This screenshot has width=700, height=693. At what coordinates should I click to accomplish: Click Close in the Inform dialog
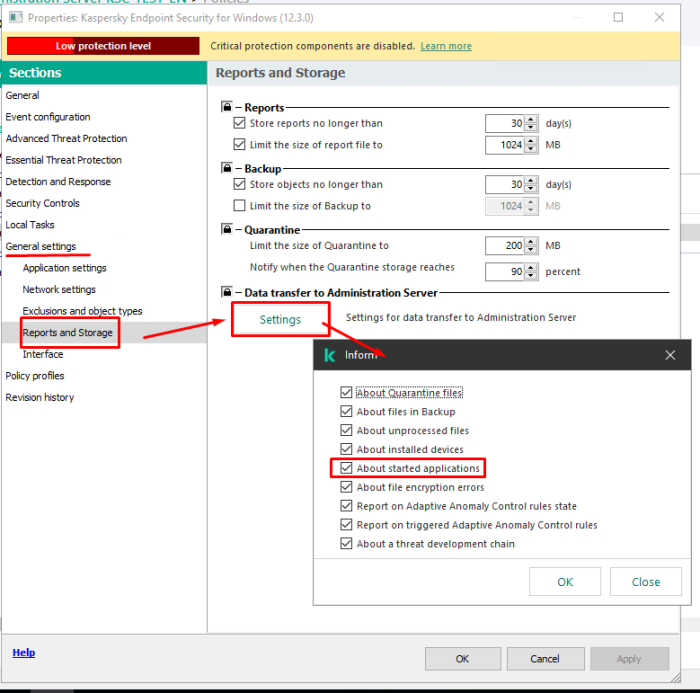tap(646, 581)
